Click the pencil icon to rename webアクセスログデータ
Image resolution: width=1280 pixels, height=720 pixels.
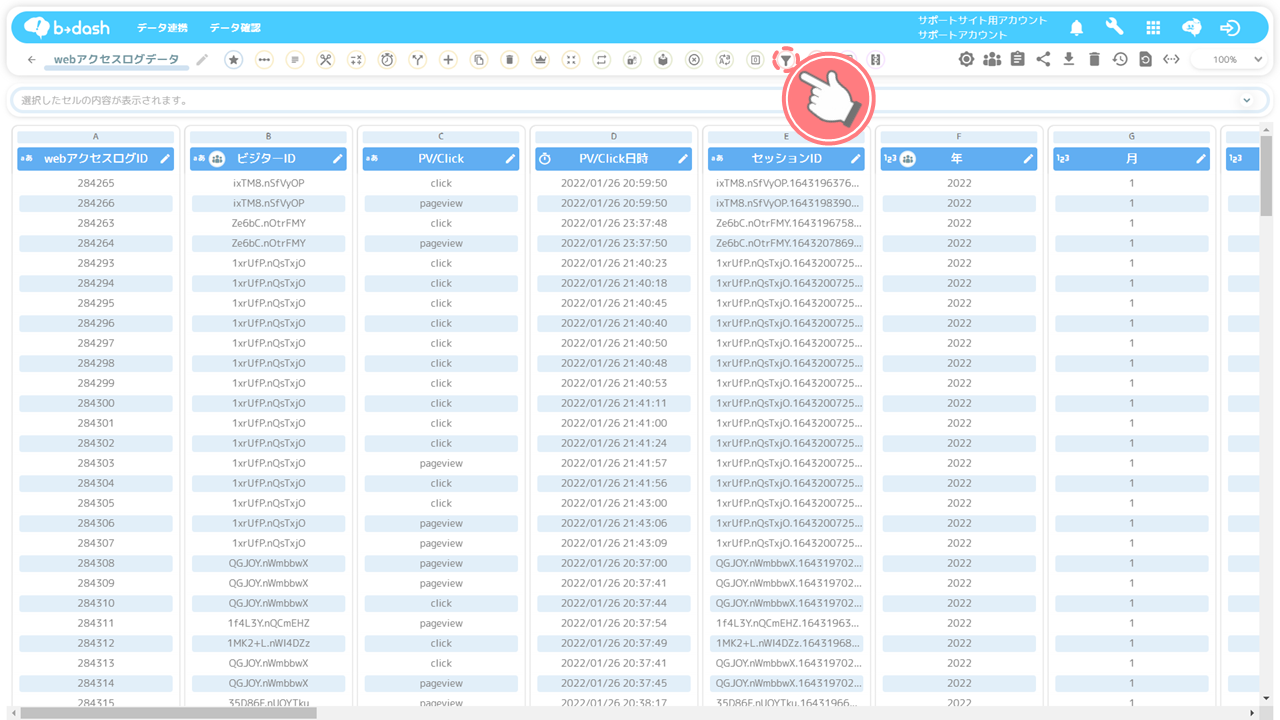tap(203, 60)
